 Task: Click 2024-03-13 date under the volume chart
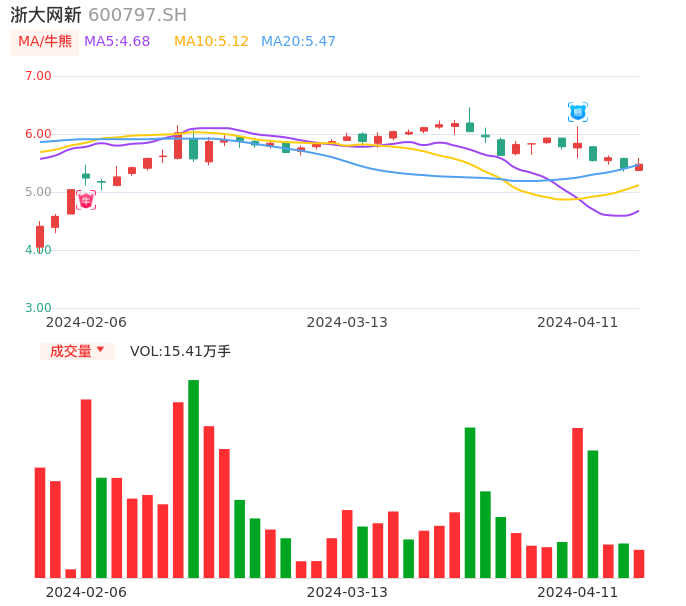point(347,592)
